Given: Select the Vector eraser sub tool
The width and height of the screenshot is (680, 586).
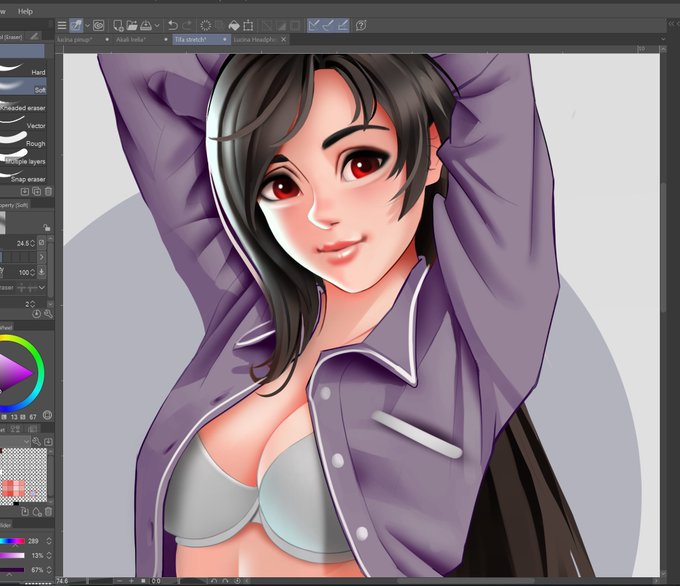Looking at the screenshot, I should point(23,123).
